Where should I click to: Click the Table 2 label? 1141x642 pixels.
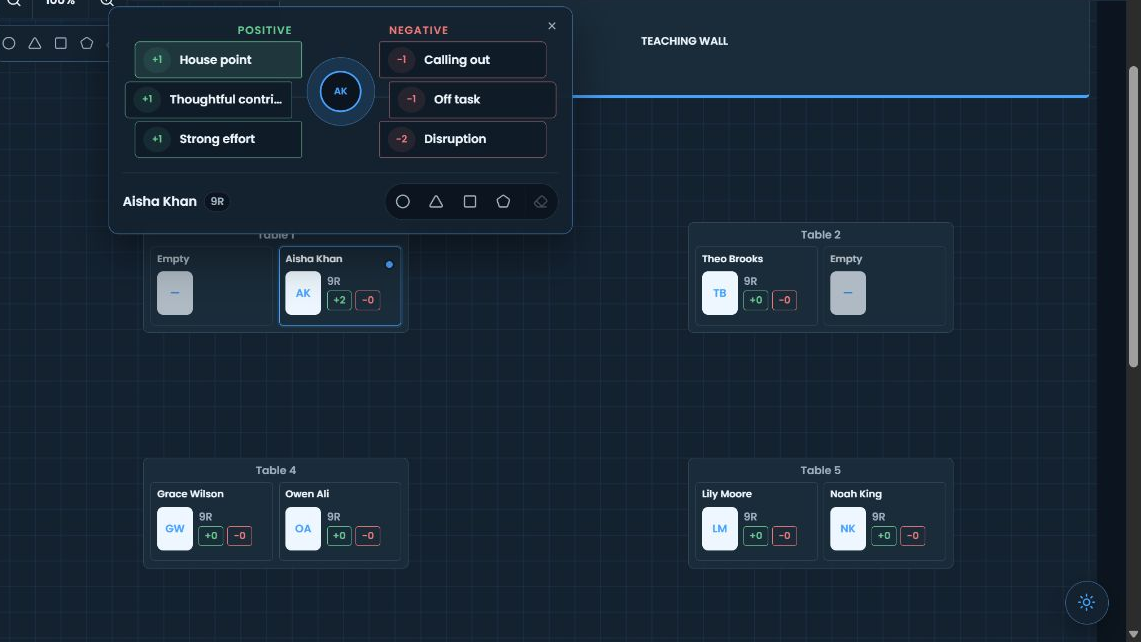coord(820,234)
